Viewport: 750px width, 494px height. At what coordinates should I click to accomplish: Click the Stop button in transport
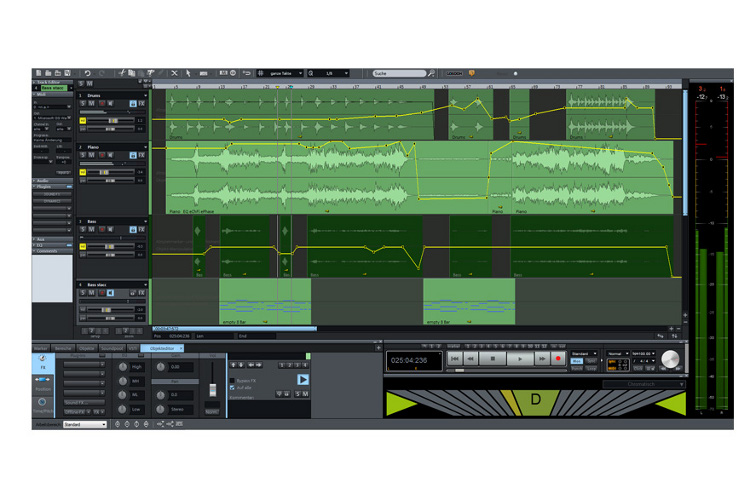coord(493,358)
